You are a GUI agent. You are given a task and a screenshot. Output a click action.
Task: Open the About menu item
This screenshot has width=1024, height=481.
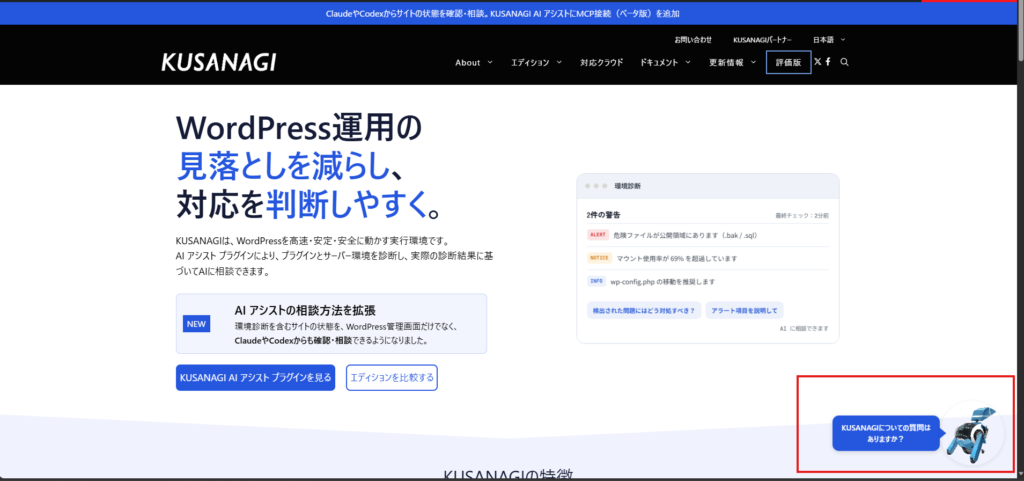(x=468, y=63)
